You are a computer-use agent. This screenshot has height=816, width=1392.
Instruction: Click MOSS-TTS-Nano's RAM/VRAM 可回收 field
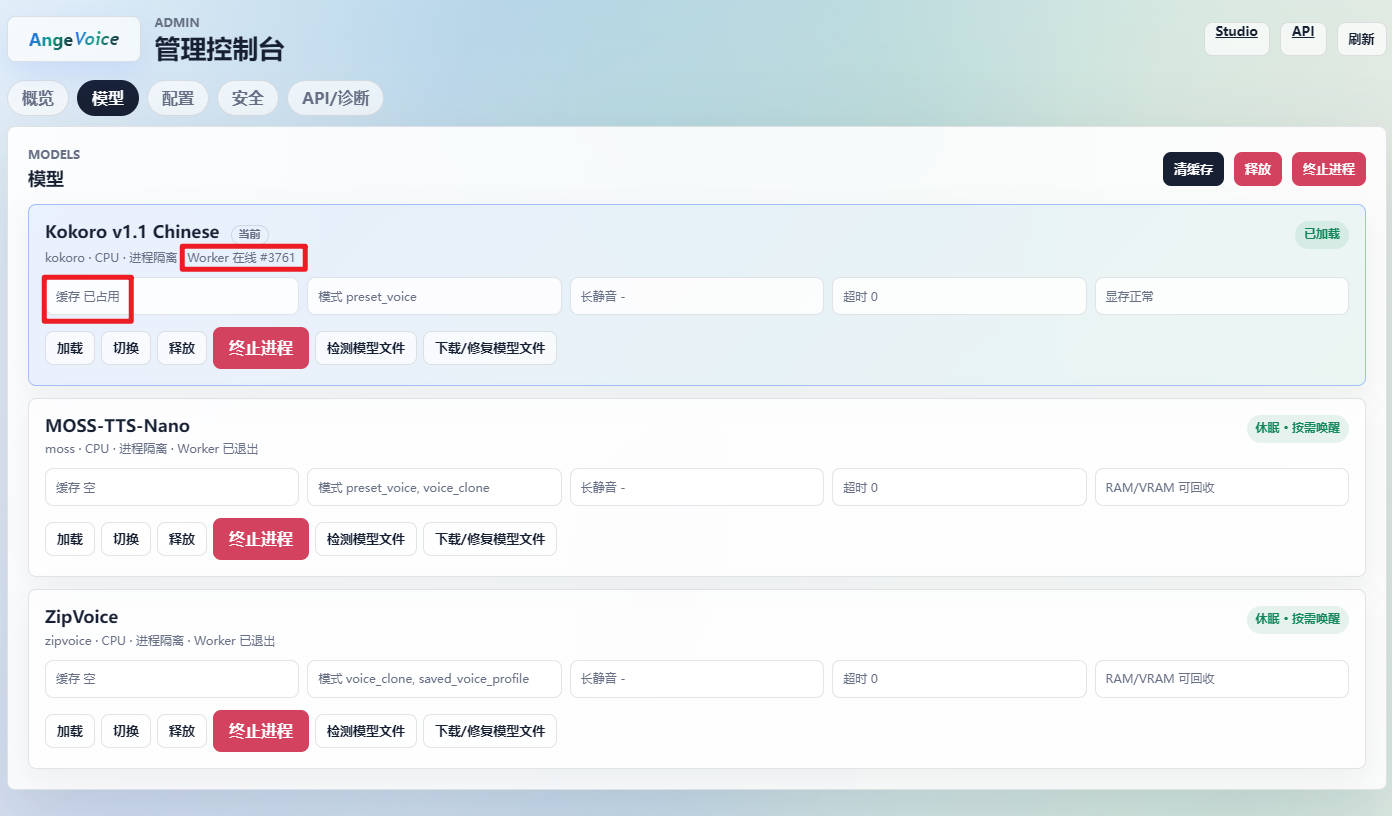tap(1222, 487)
